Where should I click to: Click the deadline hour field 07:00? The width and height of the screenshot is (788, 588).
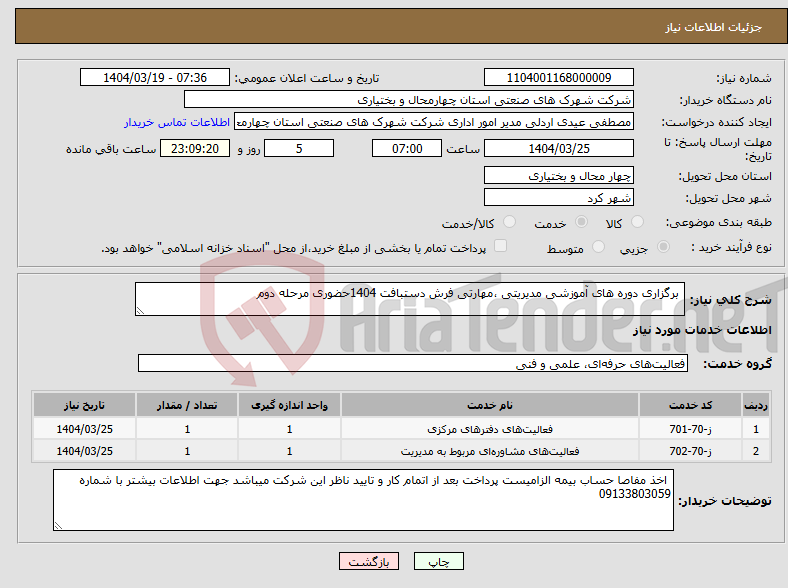pyautogui.click(x=407, y=149)
